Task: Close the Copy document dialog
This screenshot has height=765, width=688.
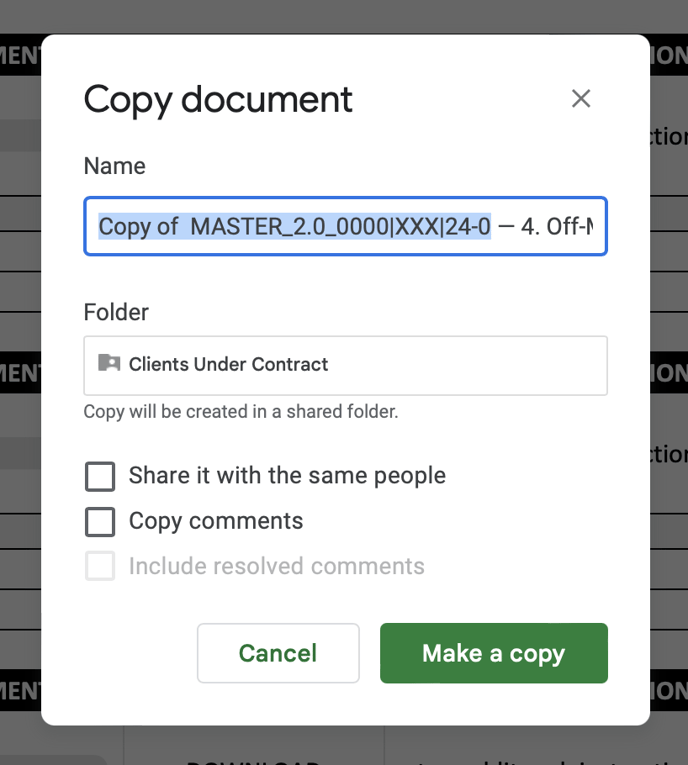Action: pyautogui.click(x=581, y=99)
